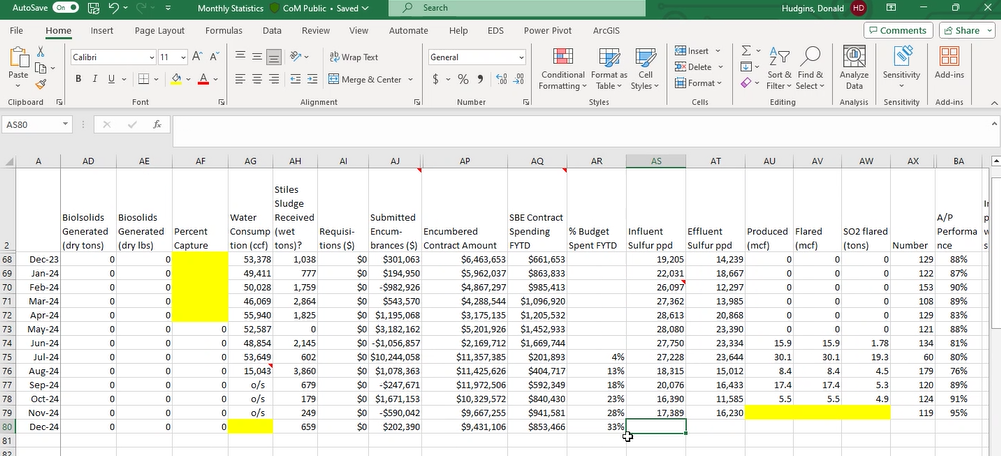Screen dimensions: 1001x456
Task: Click the Cut scissors icon
Action: 41,51
